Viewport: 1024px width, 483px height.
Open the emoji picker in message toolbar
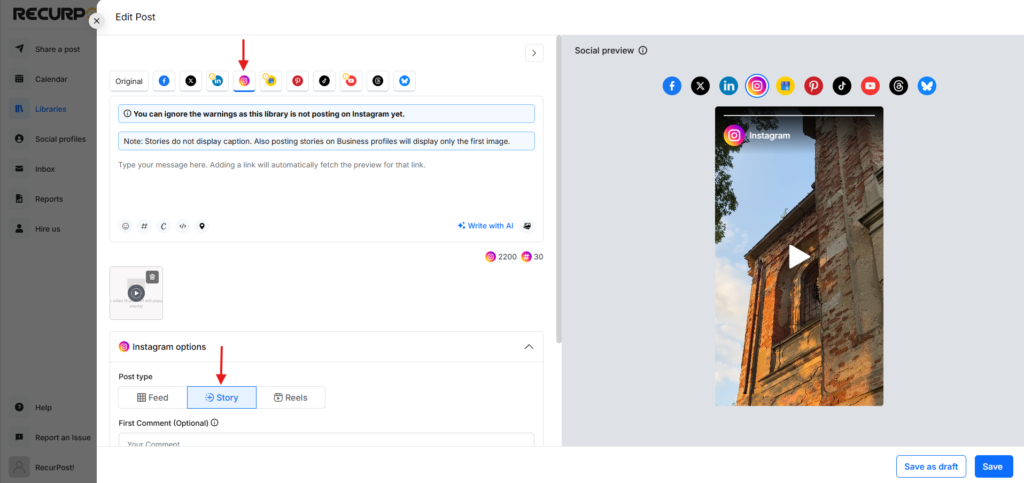tap(125, 226)
